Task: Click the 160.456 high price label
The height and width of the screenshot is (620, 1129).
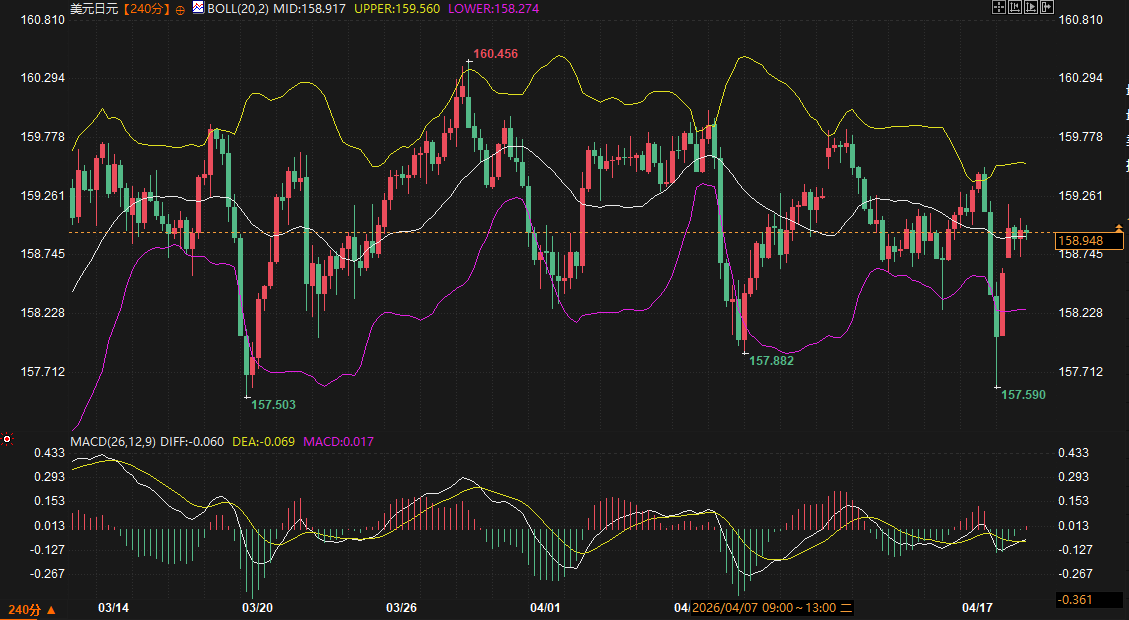Action: point(495,54)
